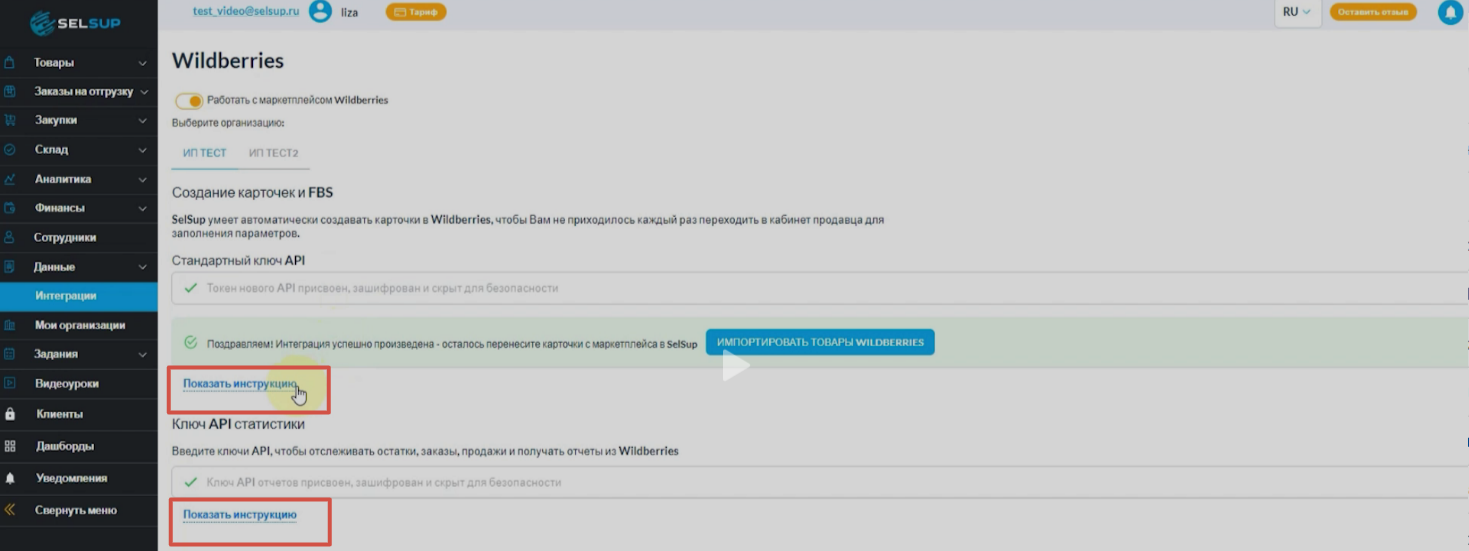Screen dimensions: 1469x551
Task: Click the double-arrow collapse menu icon
Action: pos(10,510)
